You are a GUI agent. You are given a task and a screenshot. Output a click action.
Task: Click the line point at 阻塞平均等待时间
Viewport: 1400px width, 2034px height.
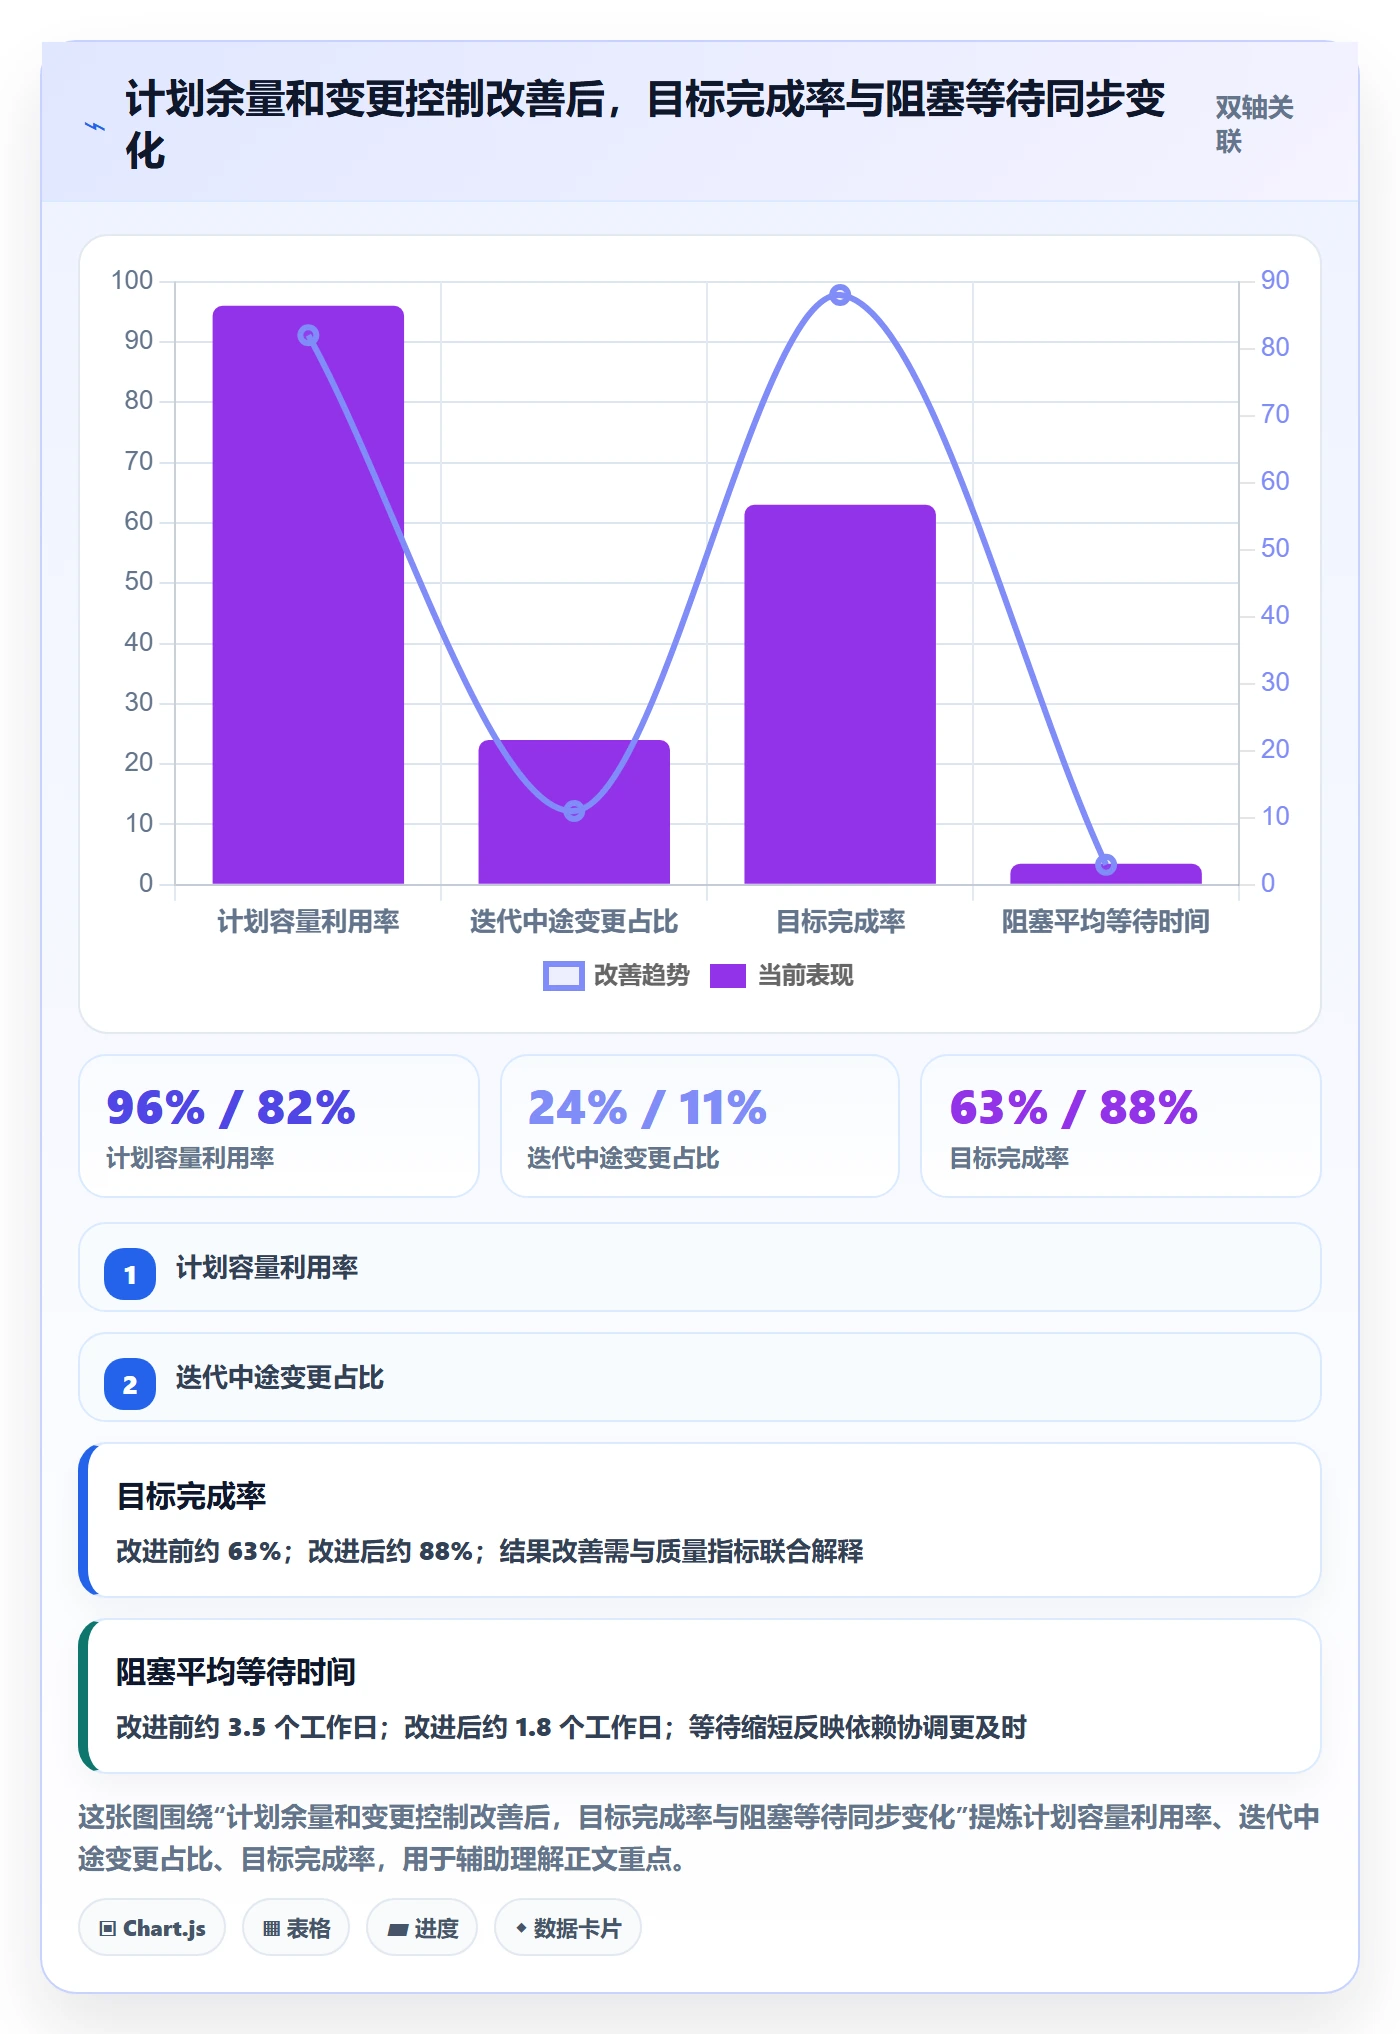coord(1106,864)
